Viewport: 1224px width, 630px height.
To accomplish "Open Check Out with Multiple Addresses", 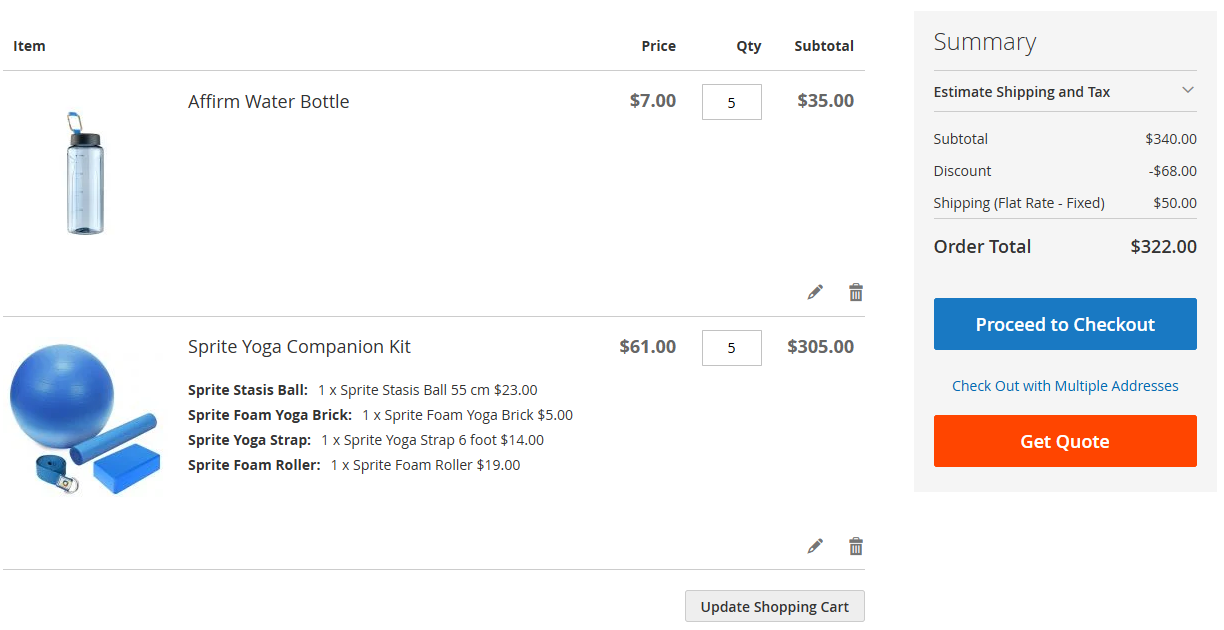I will [x=1064, y=386].
